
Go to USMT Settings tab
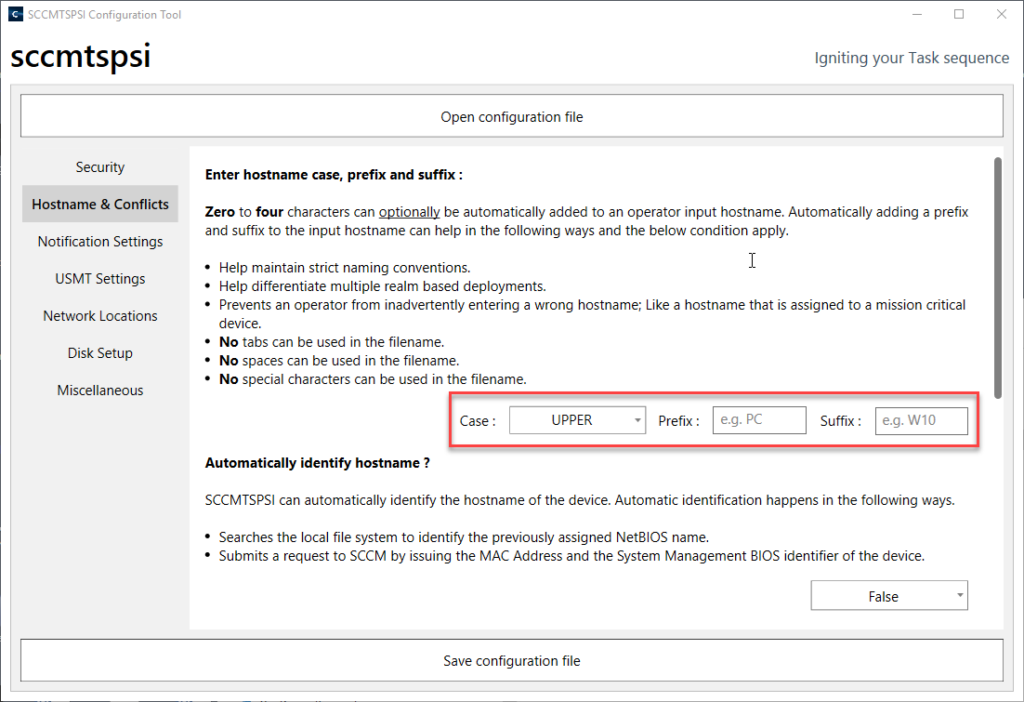pos(100,278)
